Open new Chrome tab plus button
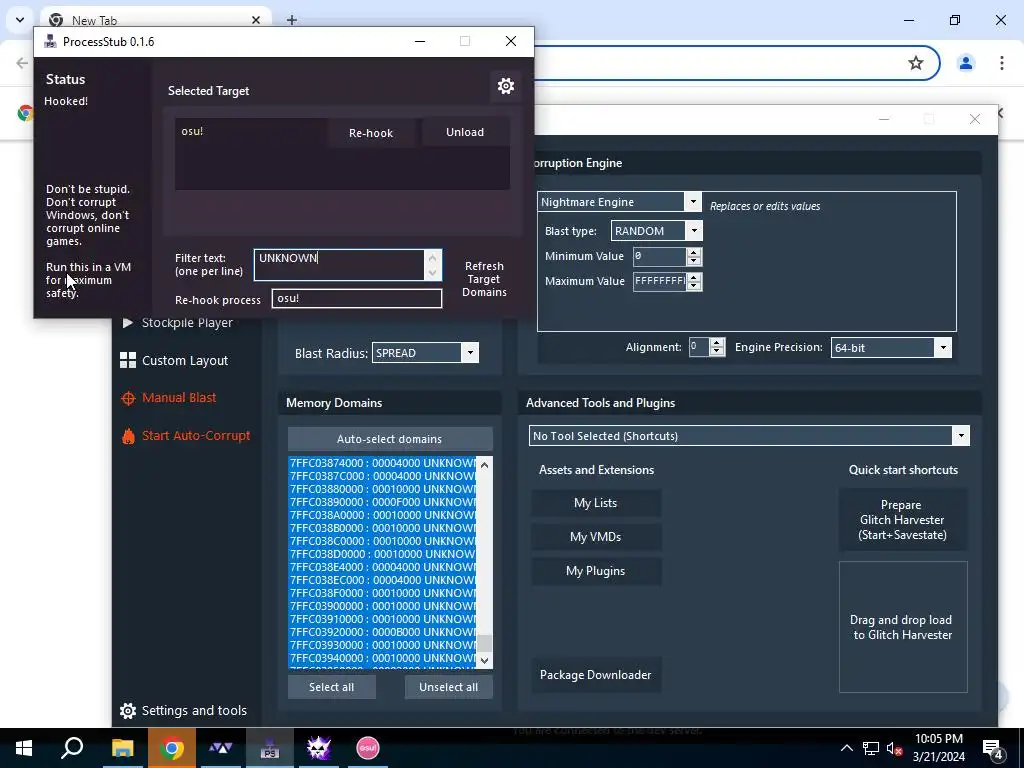This screenshot has height=768, width=1024. tap(292, 20)
